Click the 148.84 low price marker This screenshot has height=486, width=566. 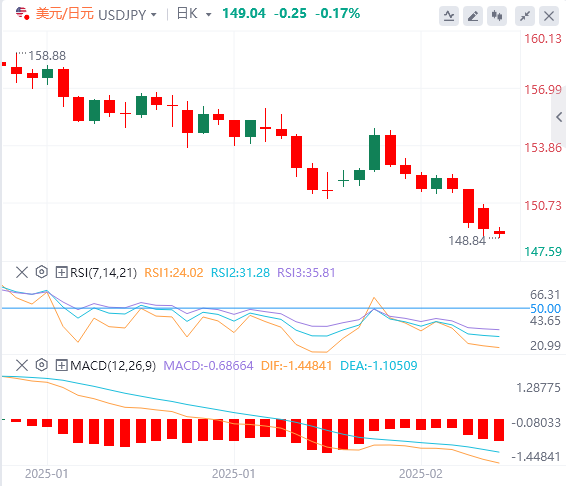[467, 240]
